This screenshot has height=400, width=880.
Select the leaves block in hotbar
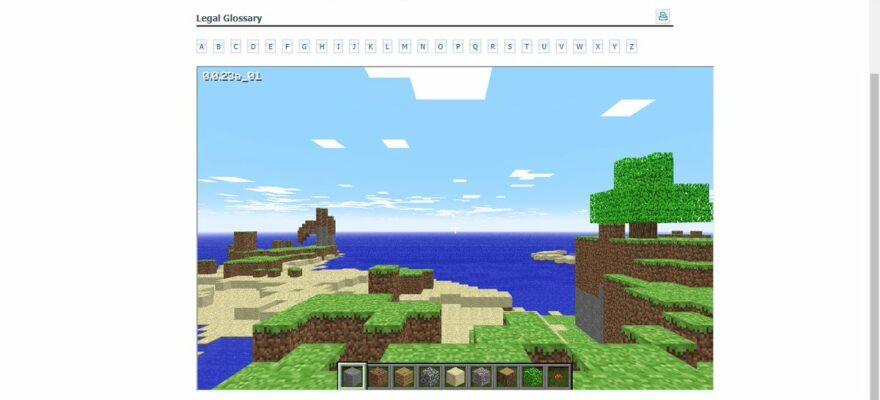click(533, 376)
